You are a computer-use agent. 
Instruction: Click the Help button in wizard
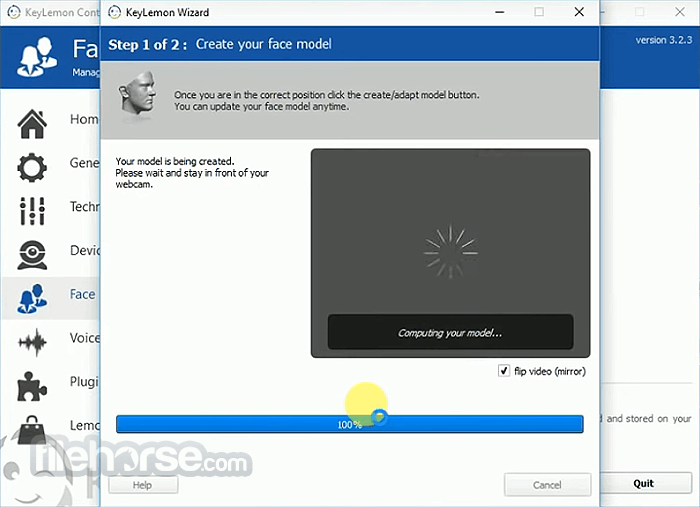click(143, 485)
